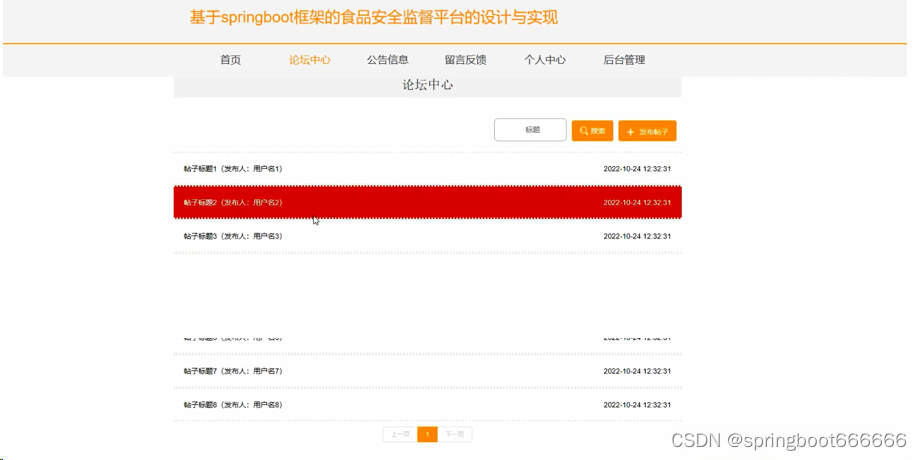This screenshot has height=460, width=922.
Task: Open post 帖子标题7 by 用户名7
Action: [427, 371]
